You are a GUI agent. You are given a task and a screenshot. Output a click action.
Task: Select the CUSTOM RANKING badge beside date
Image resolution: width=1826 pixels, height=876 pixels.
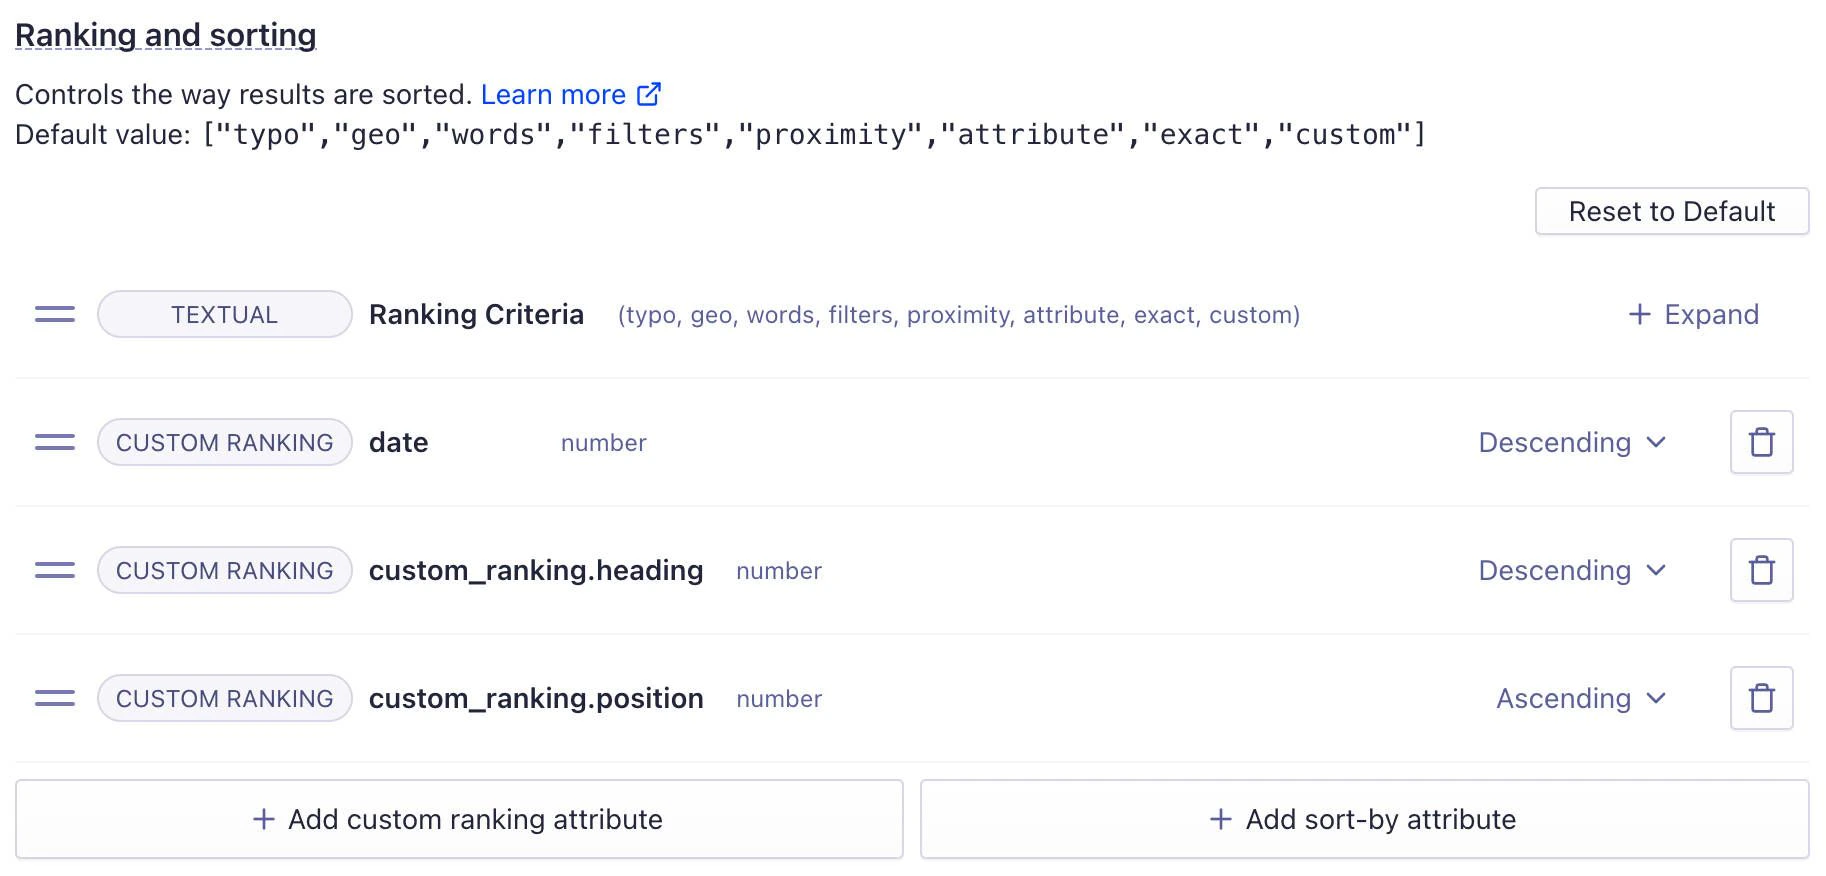click(x=224, y=442)
